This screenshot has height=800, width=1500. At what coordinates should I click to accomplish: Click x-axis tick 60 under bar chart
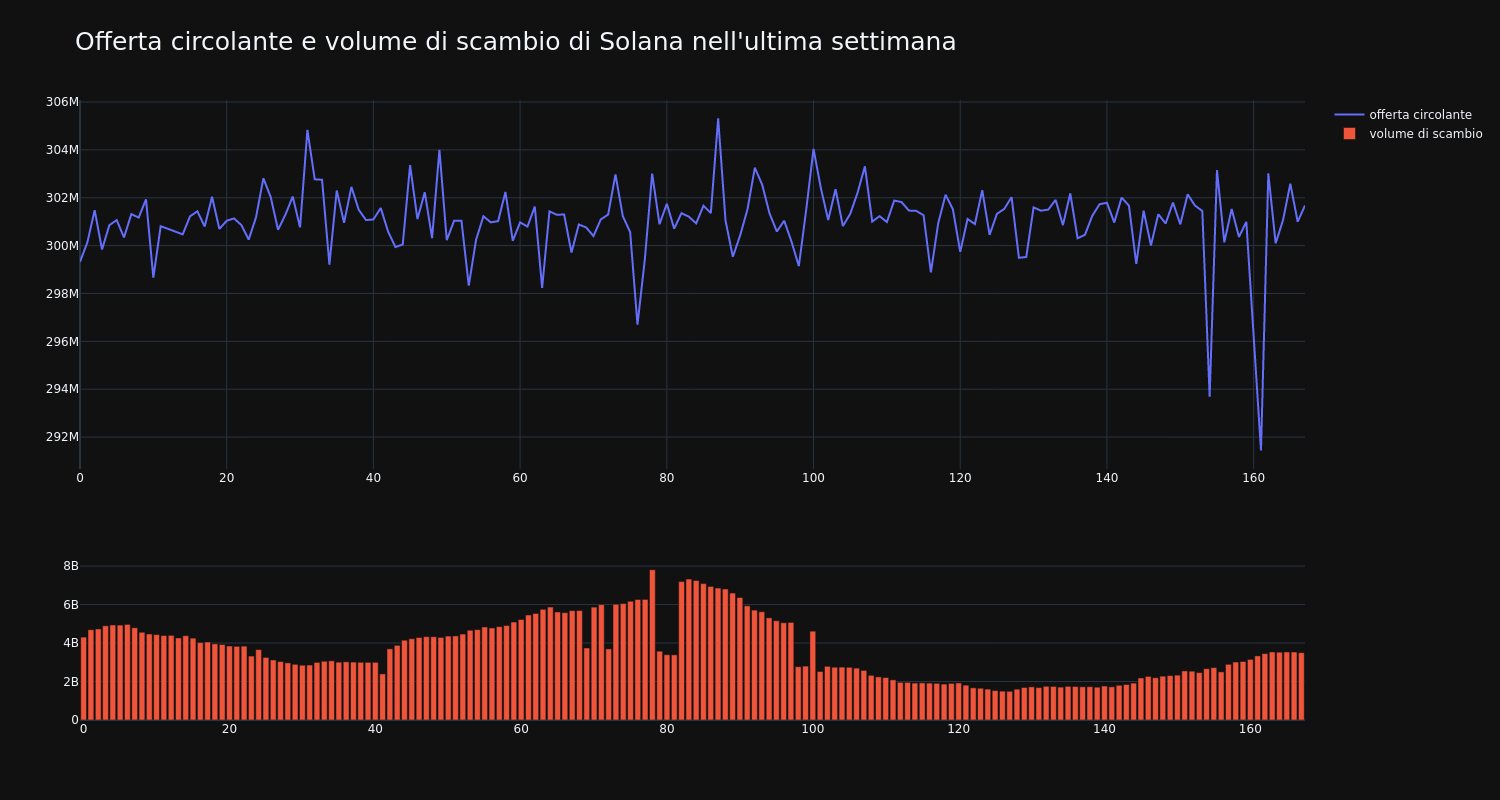coord(521,730)
